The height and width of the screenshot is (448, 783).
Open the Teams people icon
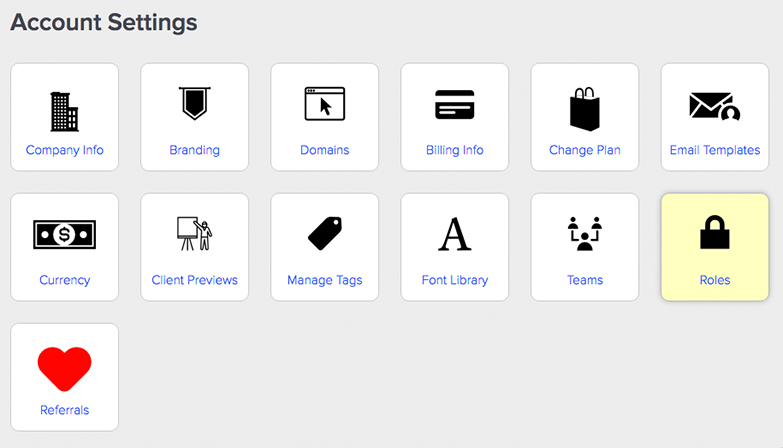(x=585, y=233)
